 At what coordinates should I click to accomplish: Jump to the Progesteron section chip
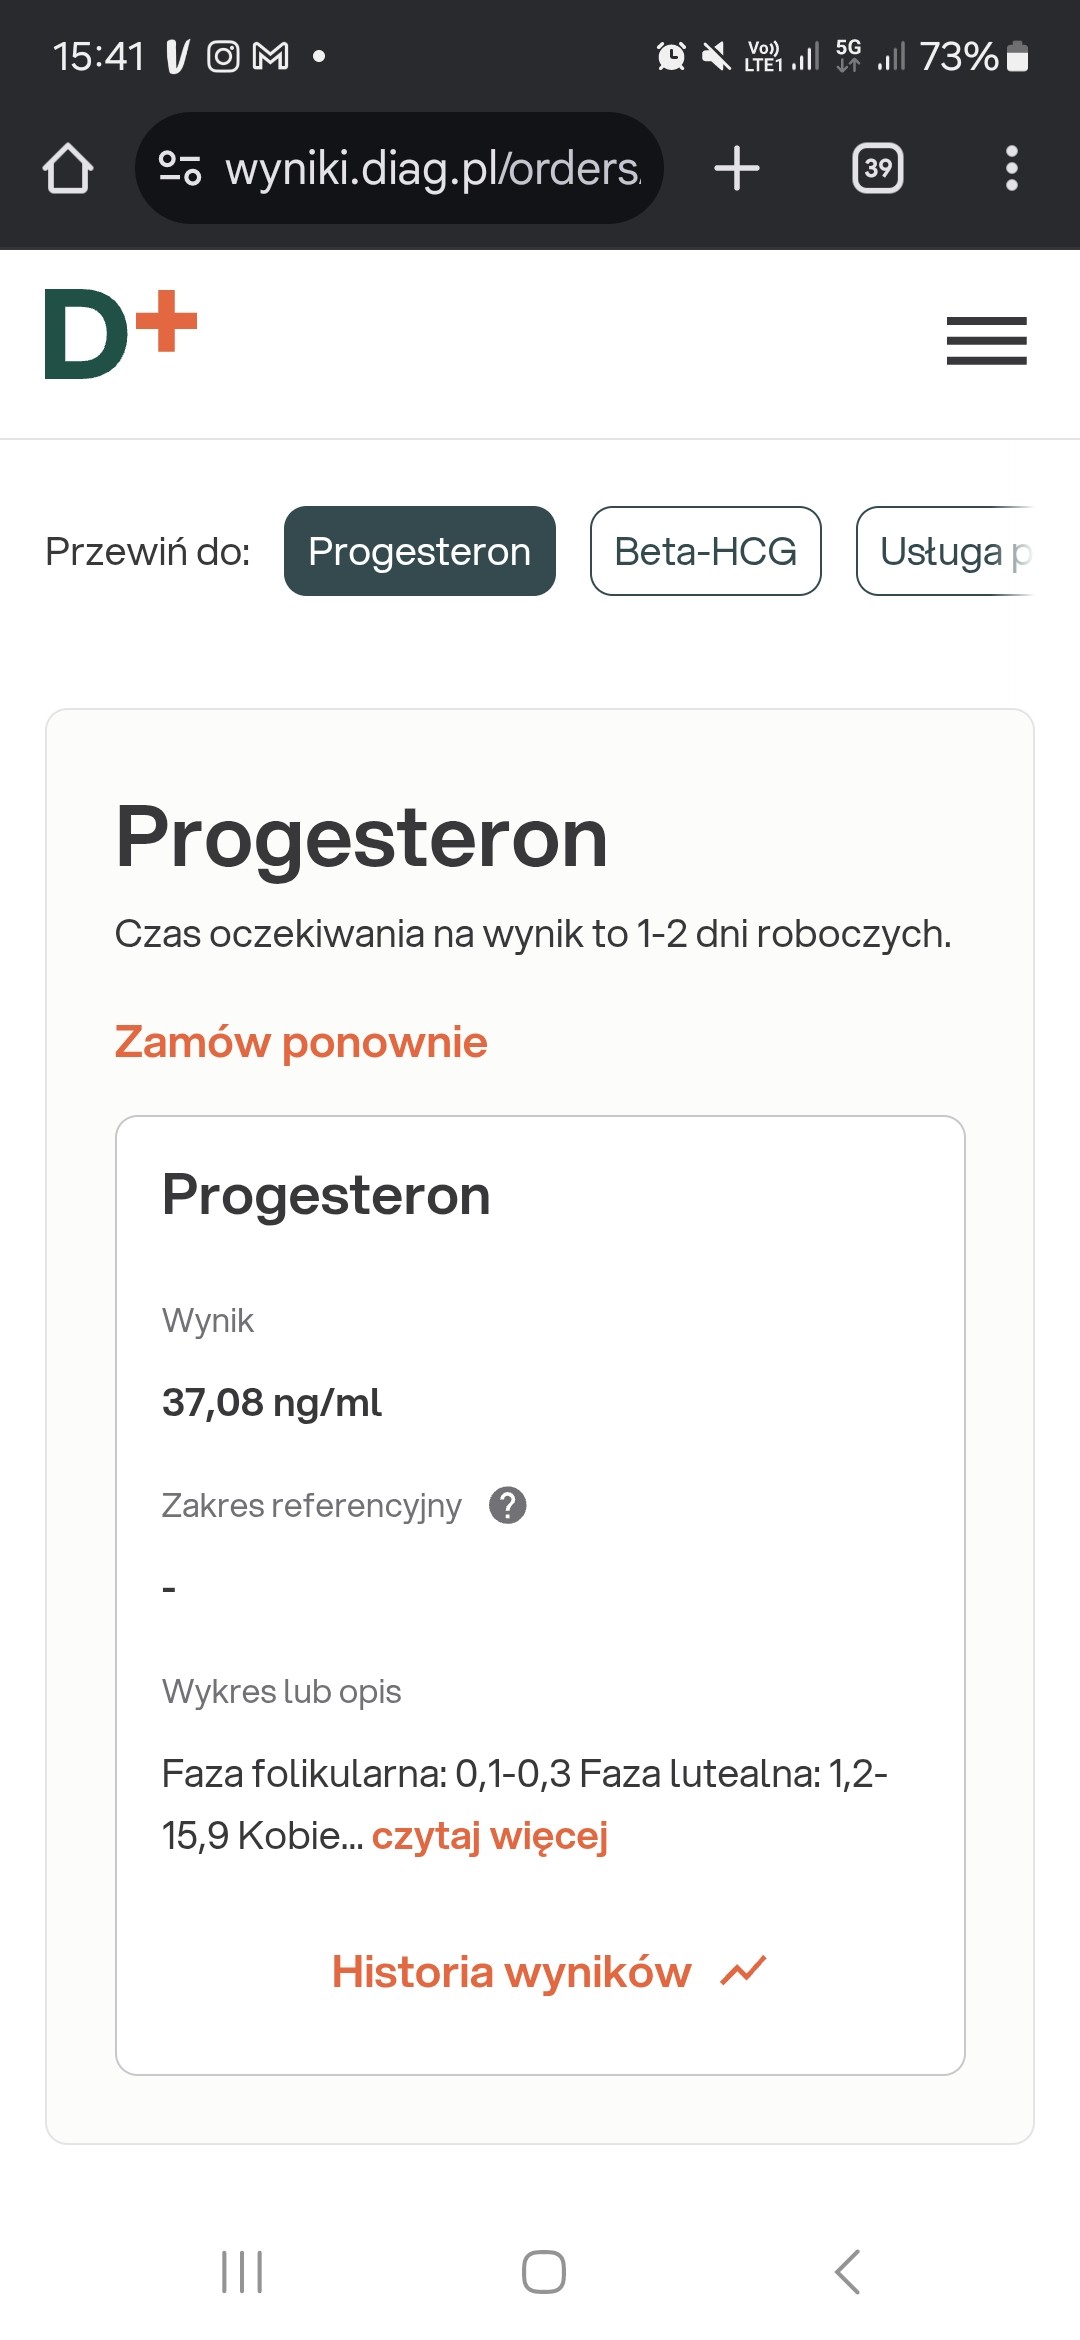[419, 551]
